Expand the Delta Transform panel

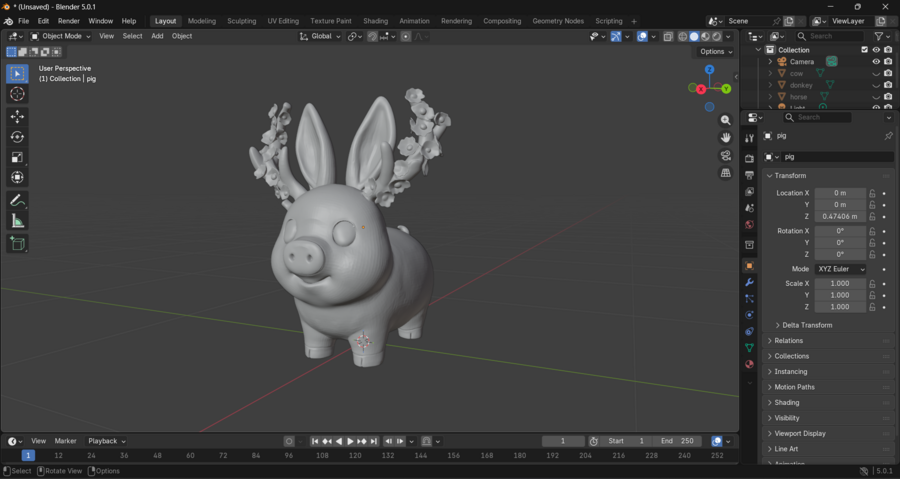coord(806,325)
